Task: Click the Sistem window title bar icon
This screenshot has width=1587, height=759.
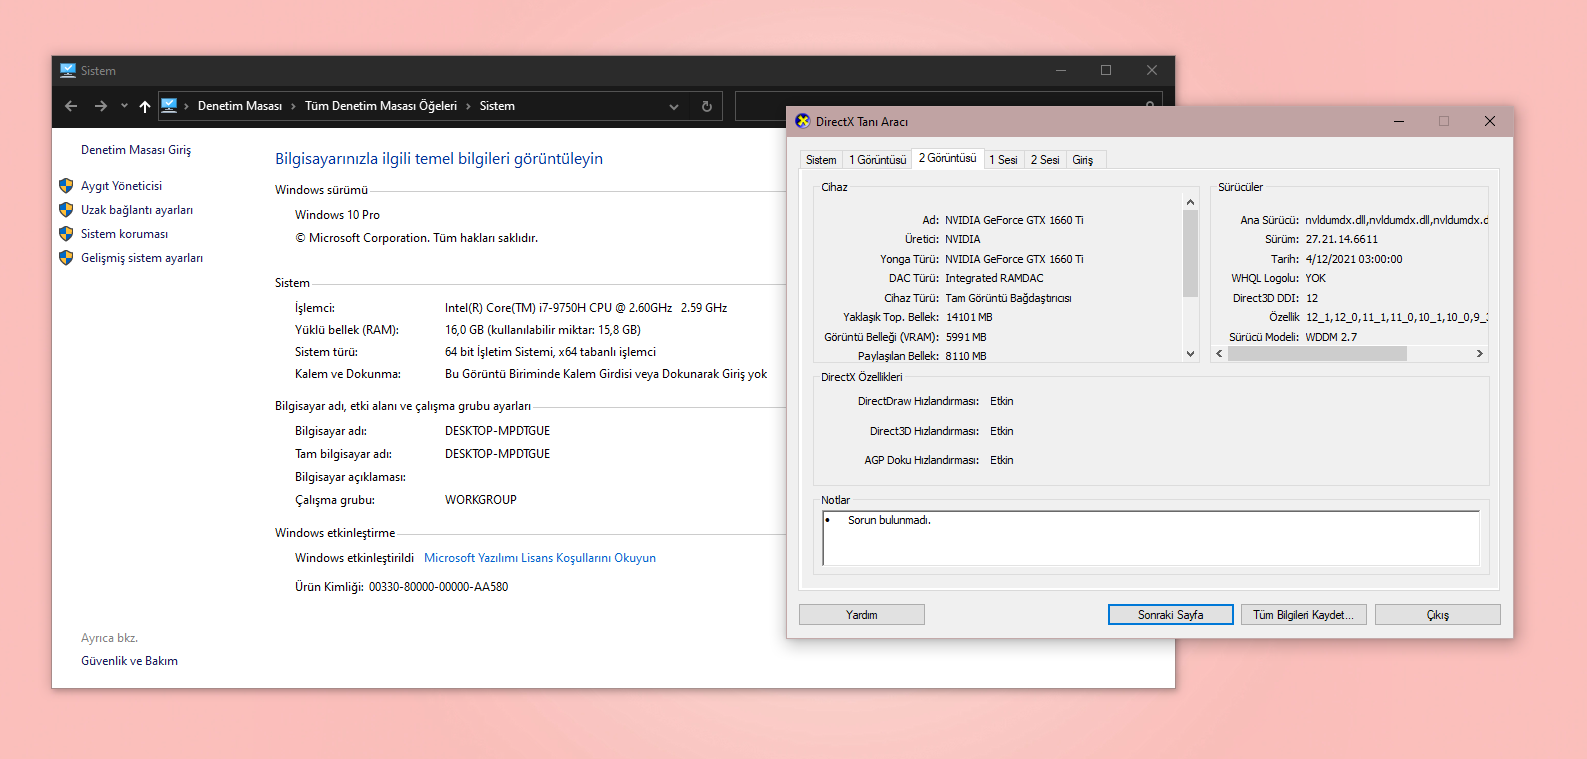Action: [68, 71]
